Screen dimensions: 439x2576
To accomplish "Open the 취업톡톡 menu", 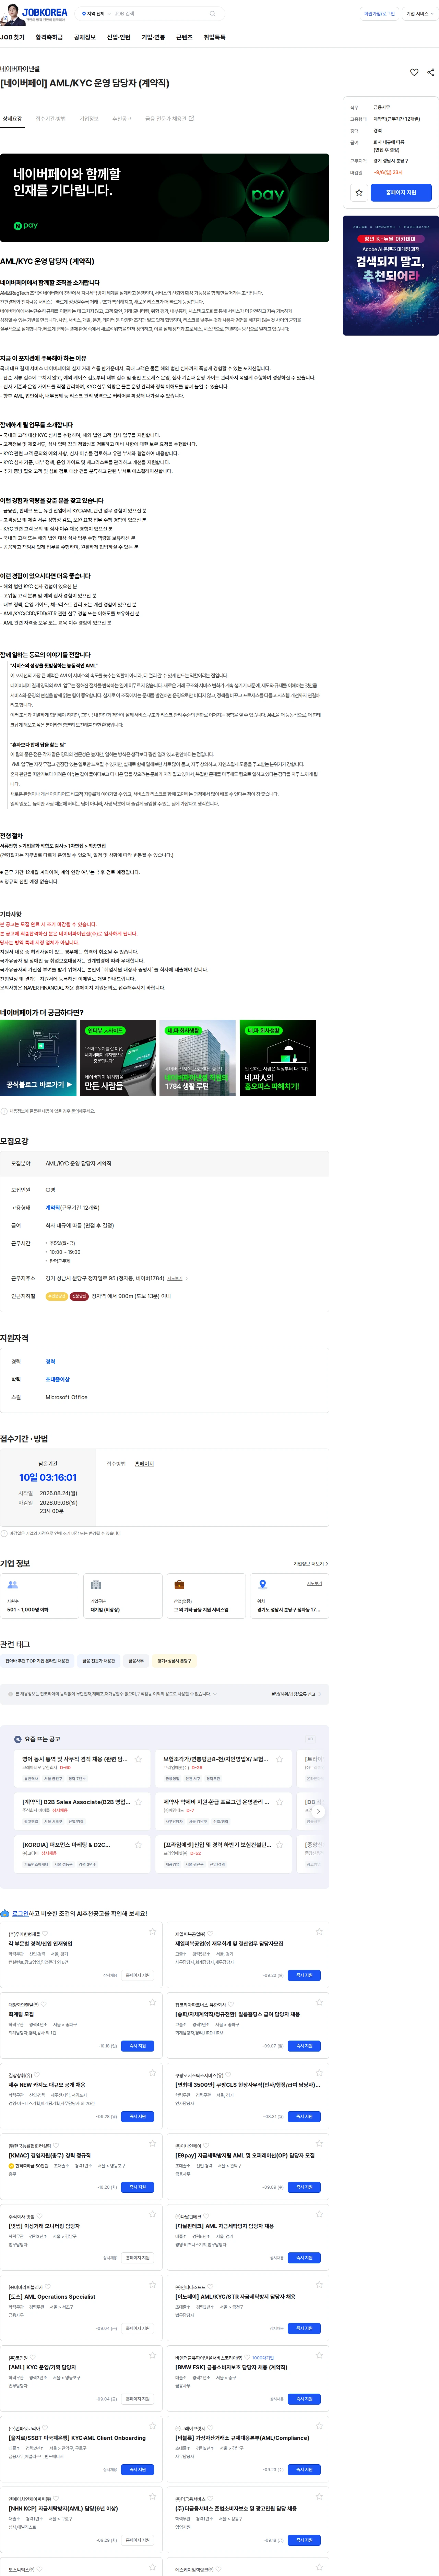I will [214, 37].
